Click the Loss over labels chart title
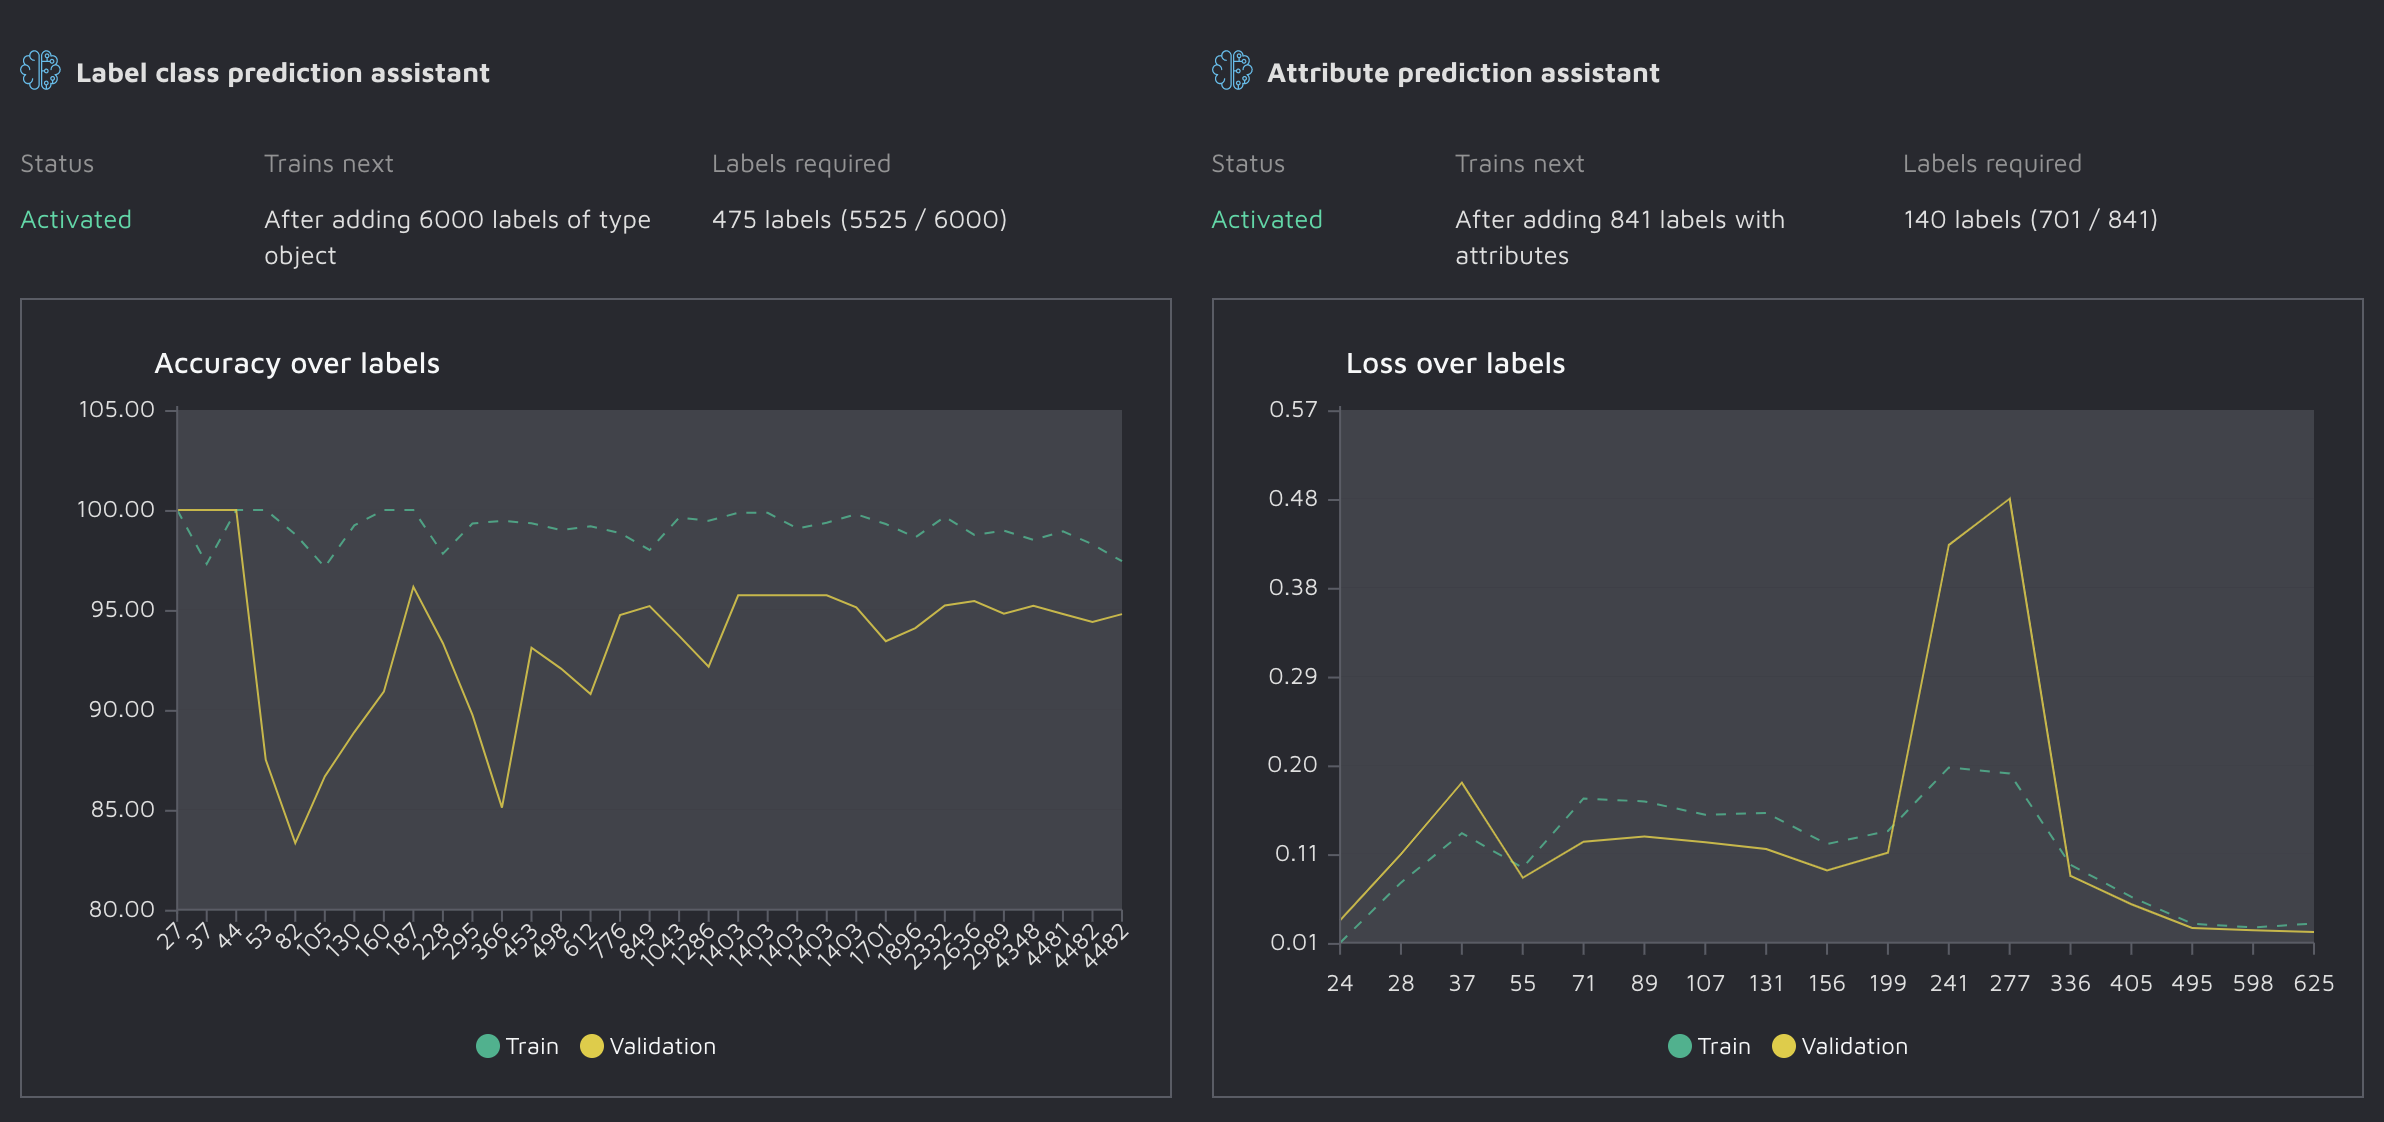Screen dimensions: 2384x1122 click(1455, 363)
